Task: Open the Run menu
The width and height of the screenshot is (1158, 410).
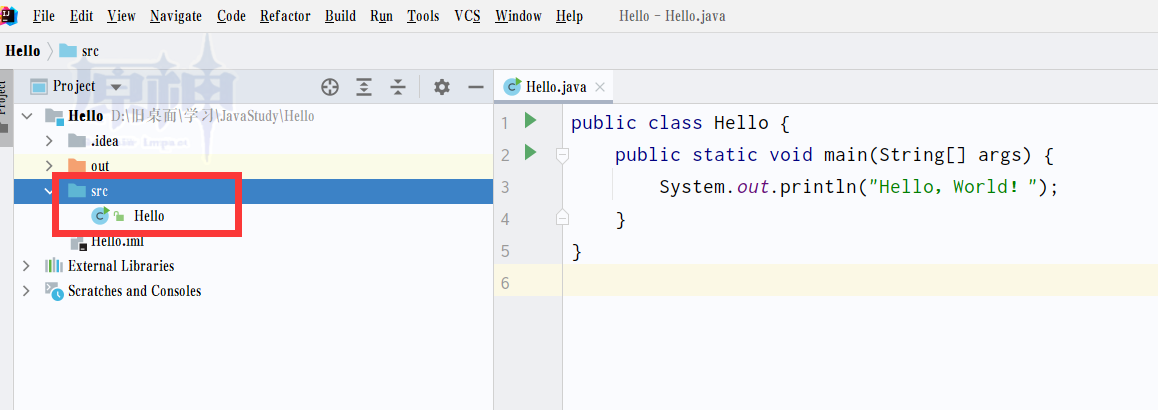Action: point(381,16)
